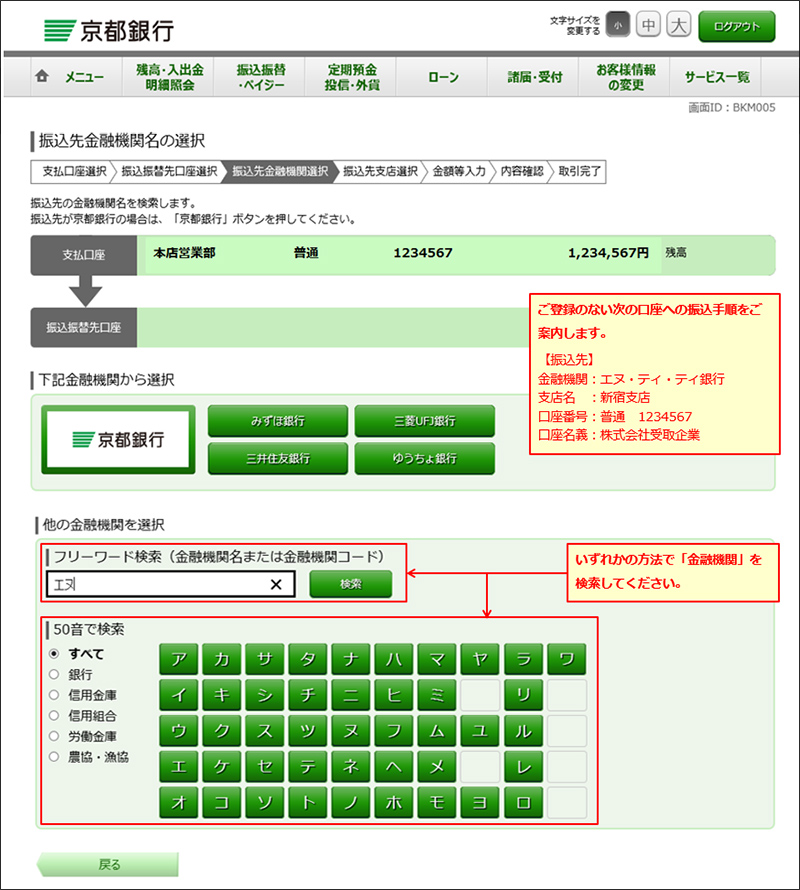Open the 諸届・受付 menu

(x=534, y=77)
